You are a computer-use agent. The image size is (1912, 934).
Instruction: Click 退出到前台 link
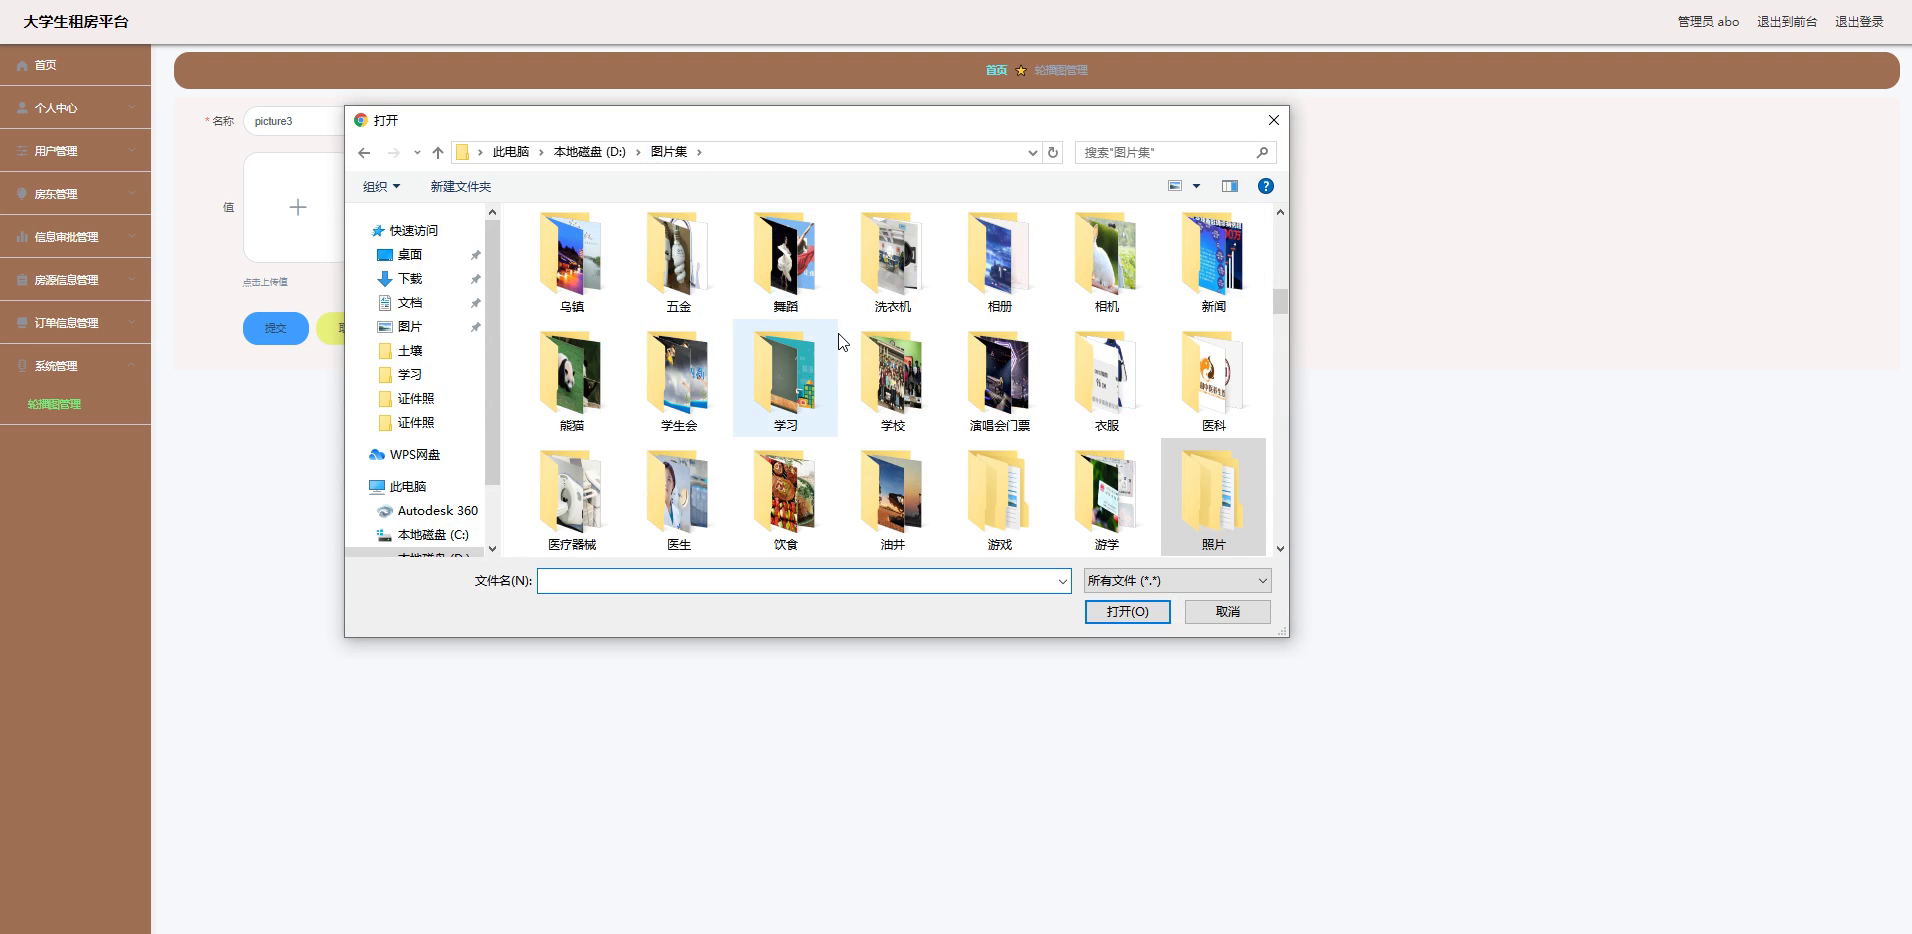[1787, 22]
